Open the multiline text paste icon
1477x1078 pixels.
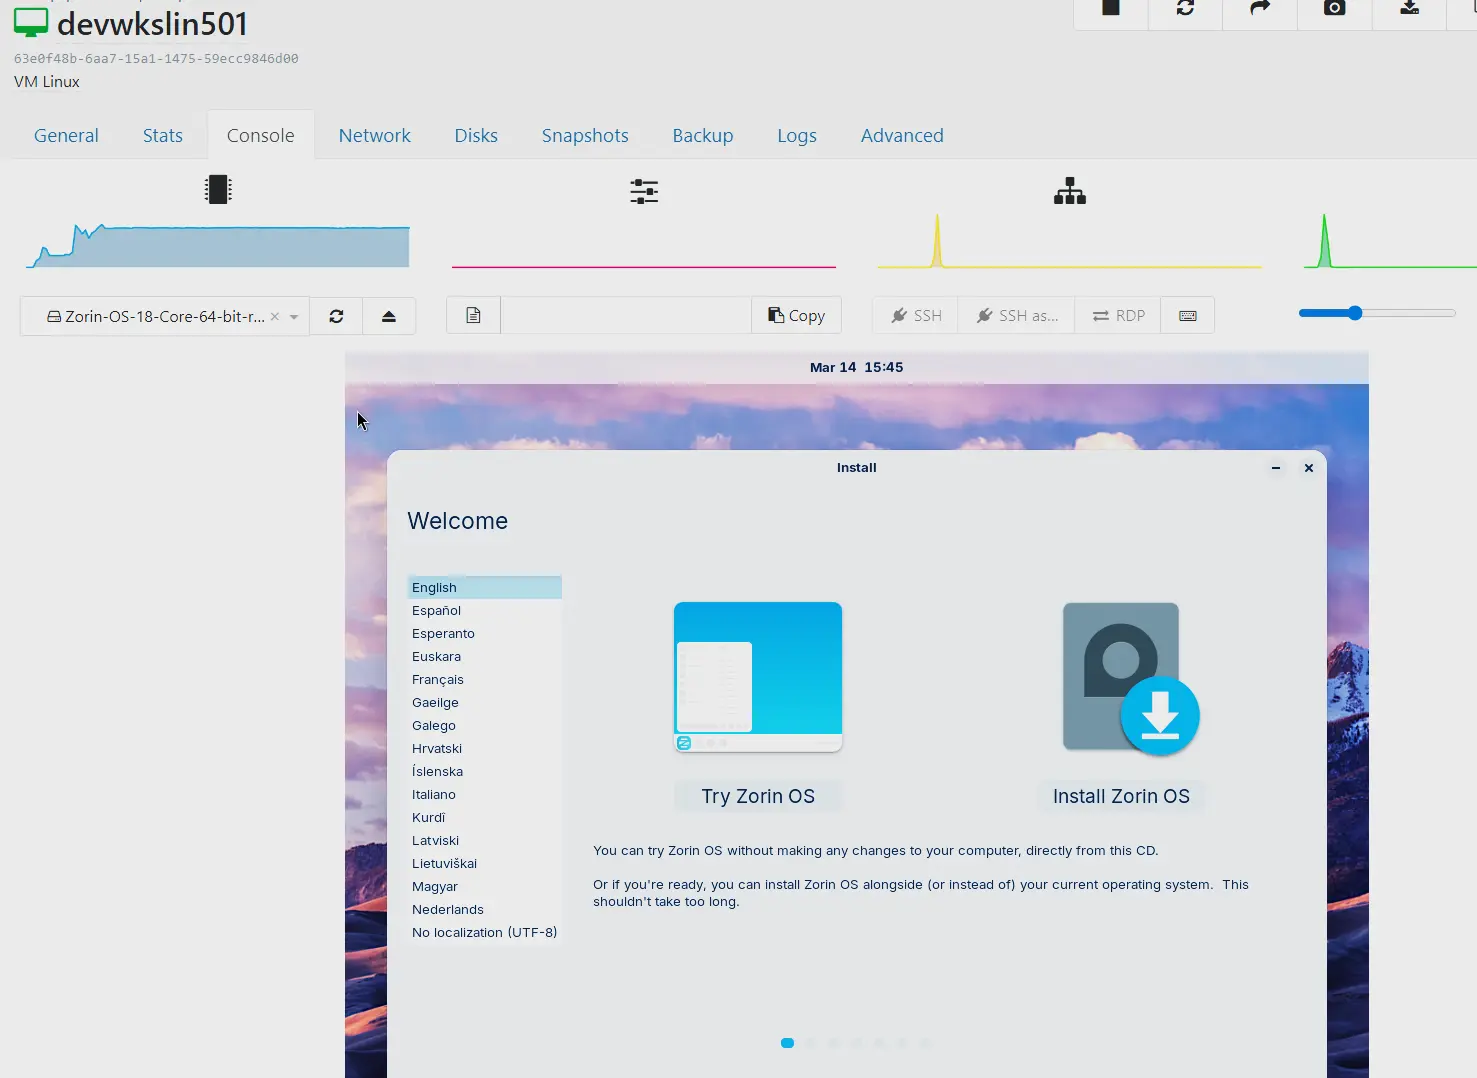472,314
